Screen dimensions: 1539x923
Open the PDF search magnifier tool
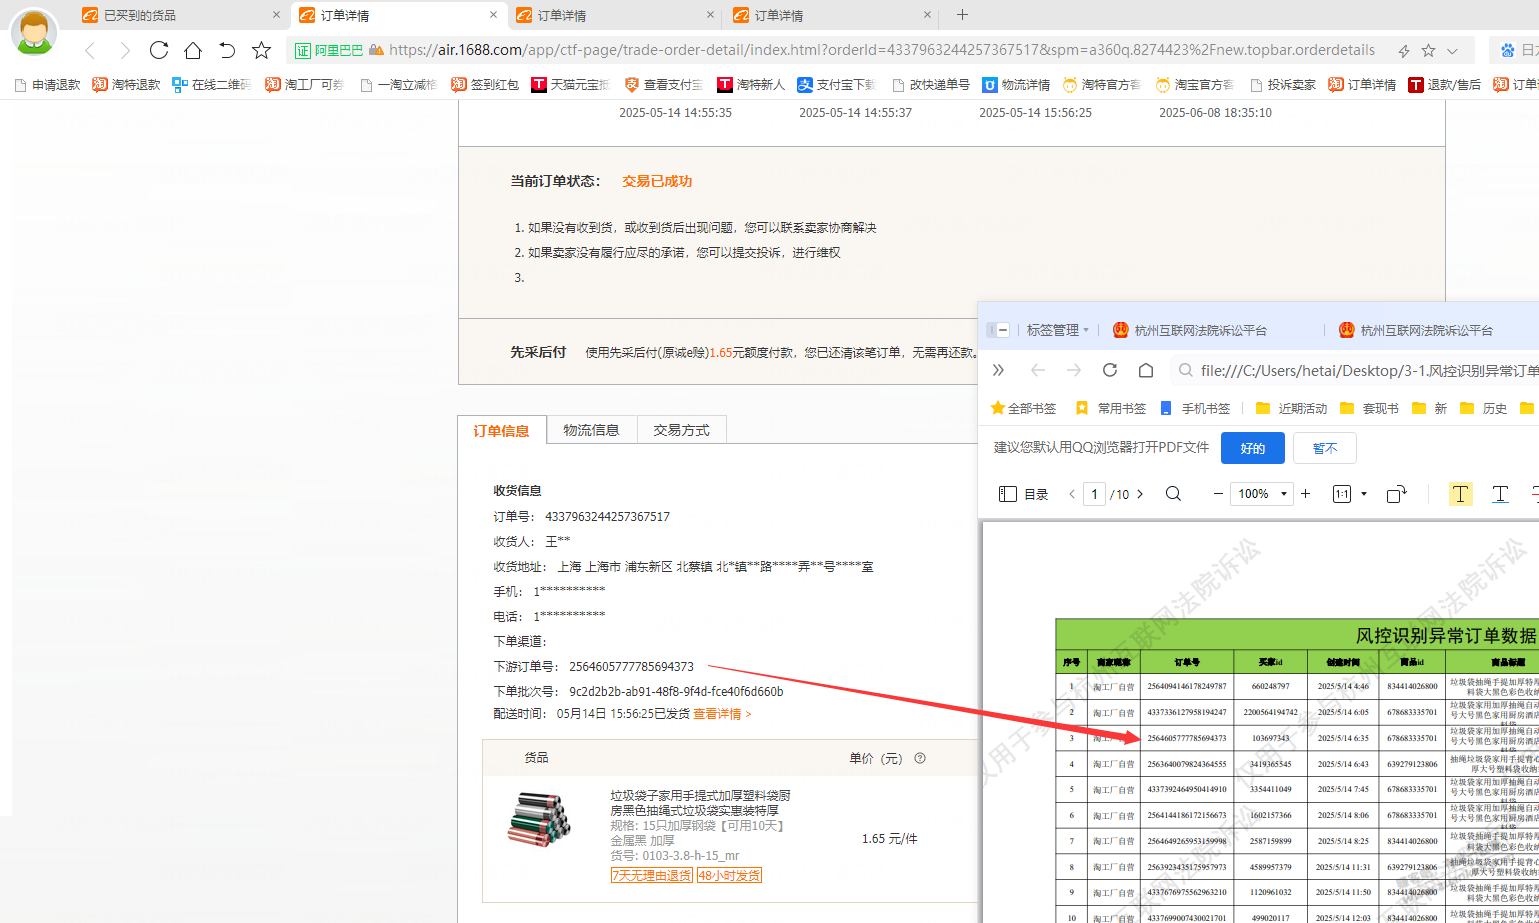click(1173, 494)
